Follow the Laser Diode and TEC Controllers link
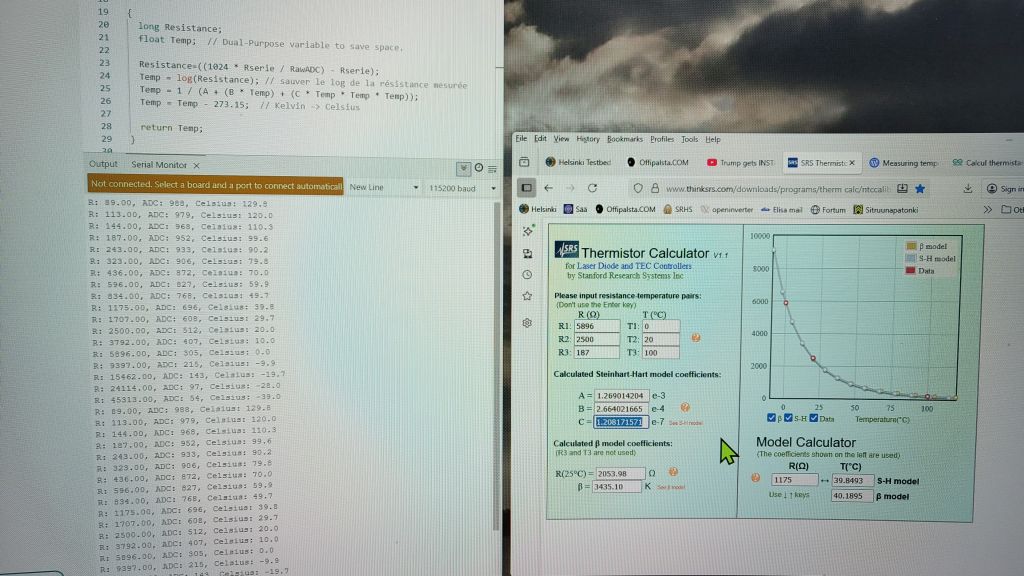1024x576 pixels. pos(615,266)
